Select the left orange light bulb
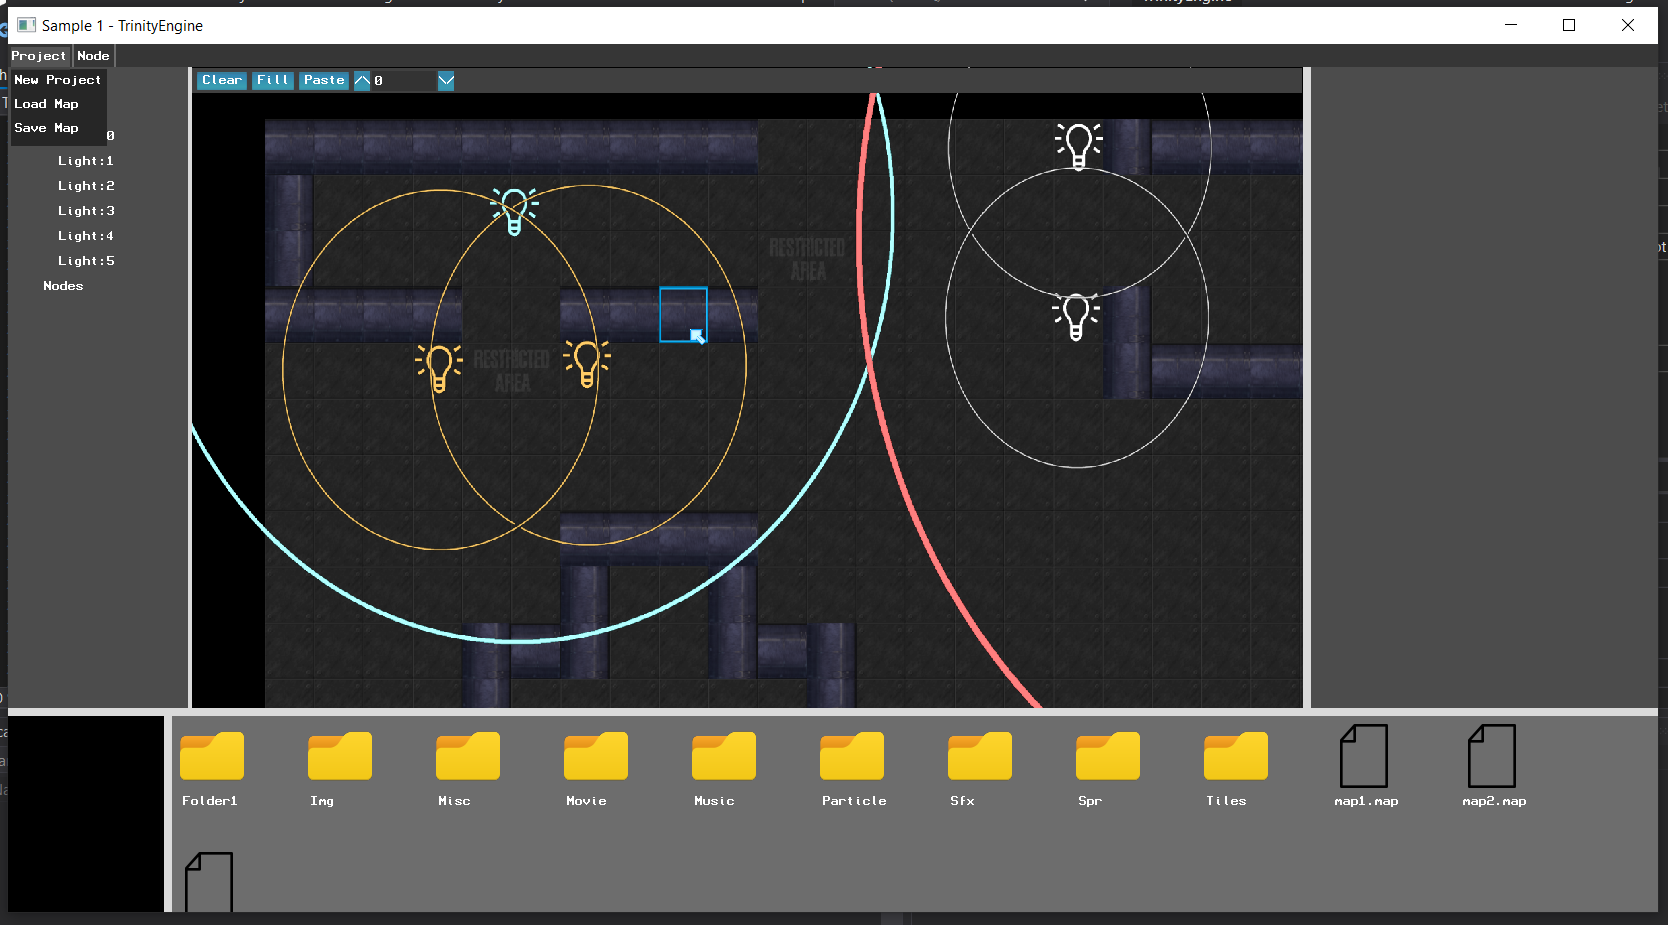The width and height of the screenshot is (1668, 925). click(x=439, y=368)
